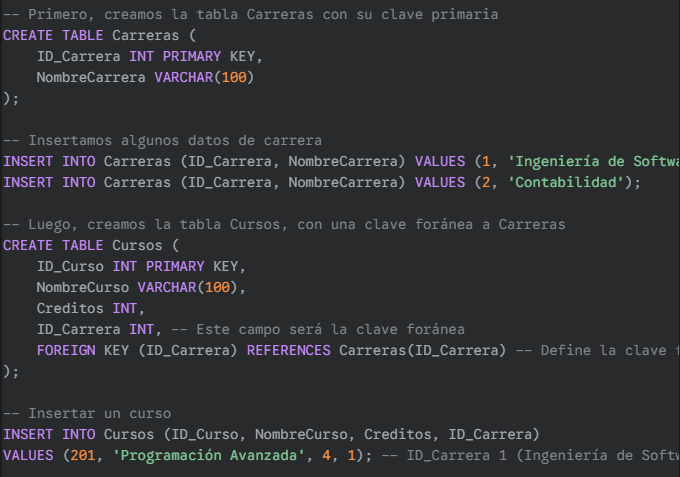Click the string 'Programación Avanzada'
Screen dimensions: 680x477
[209, 455]
